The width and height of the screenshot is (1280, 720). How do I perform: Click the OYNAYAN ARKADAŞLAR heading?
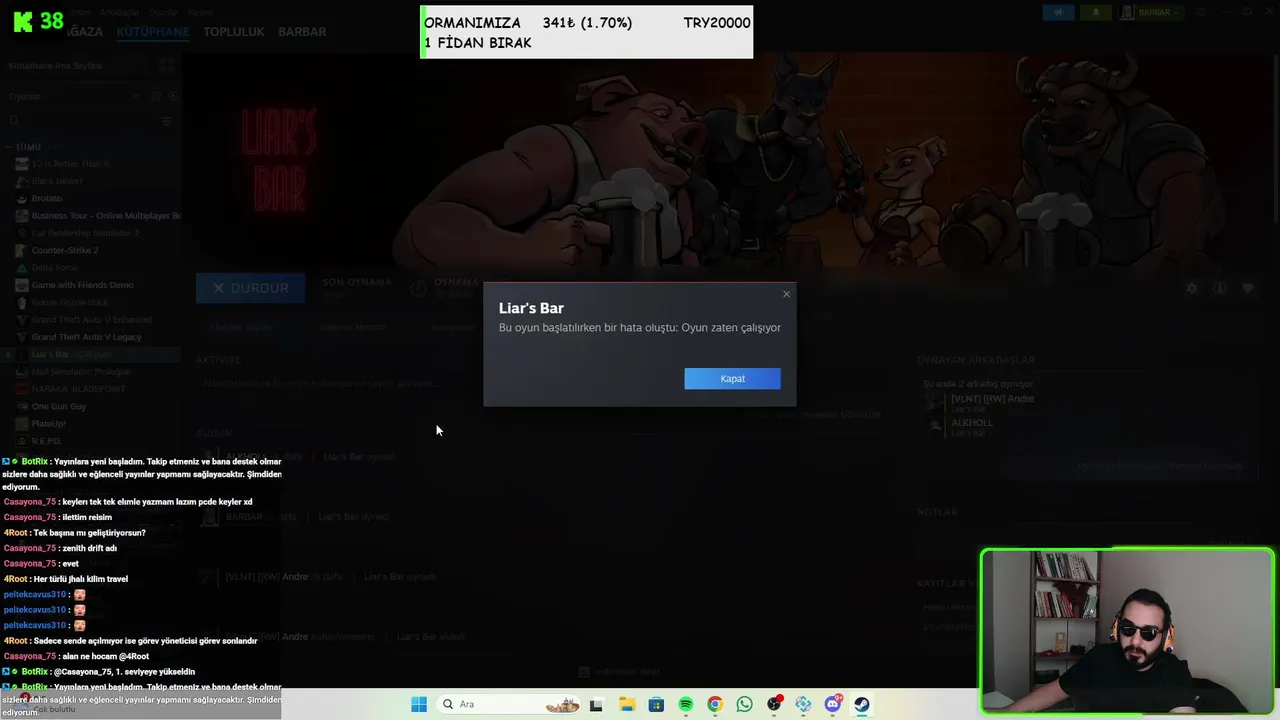tap(975, 360)
